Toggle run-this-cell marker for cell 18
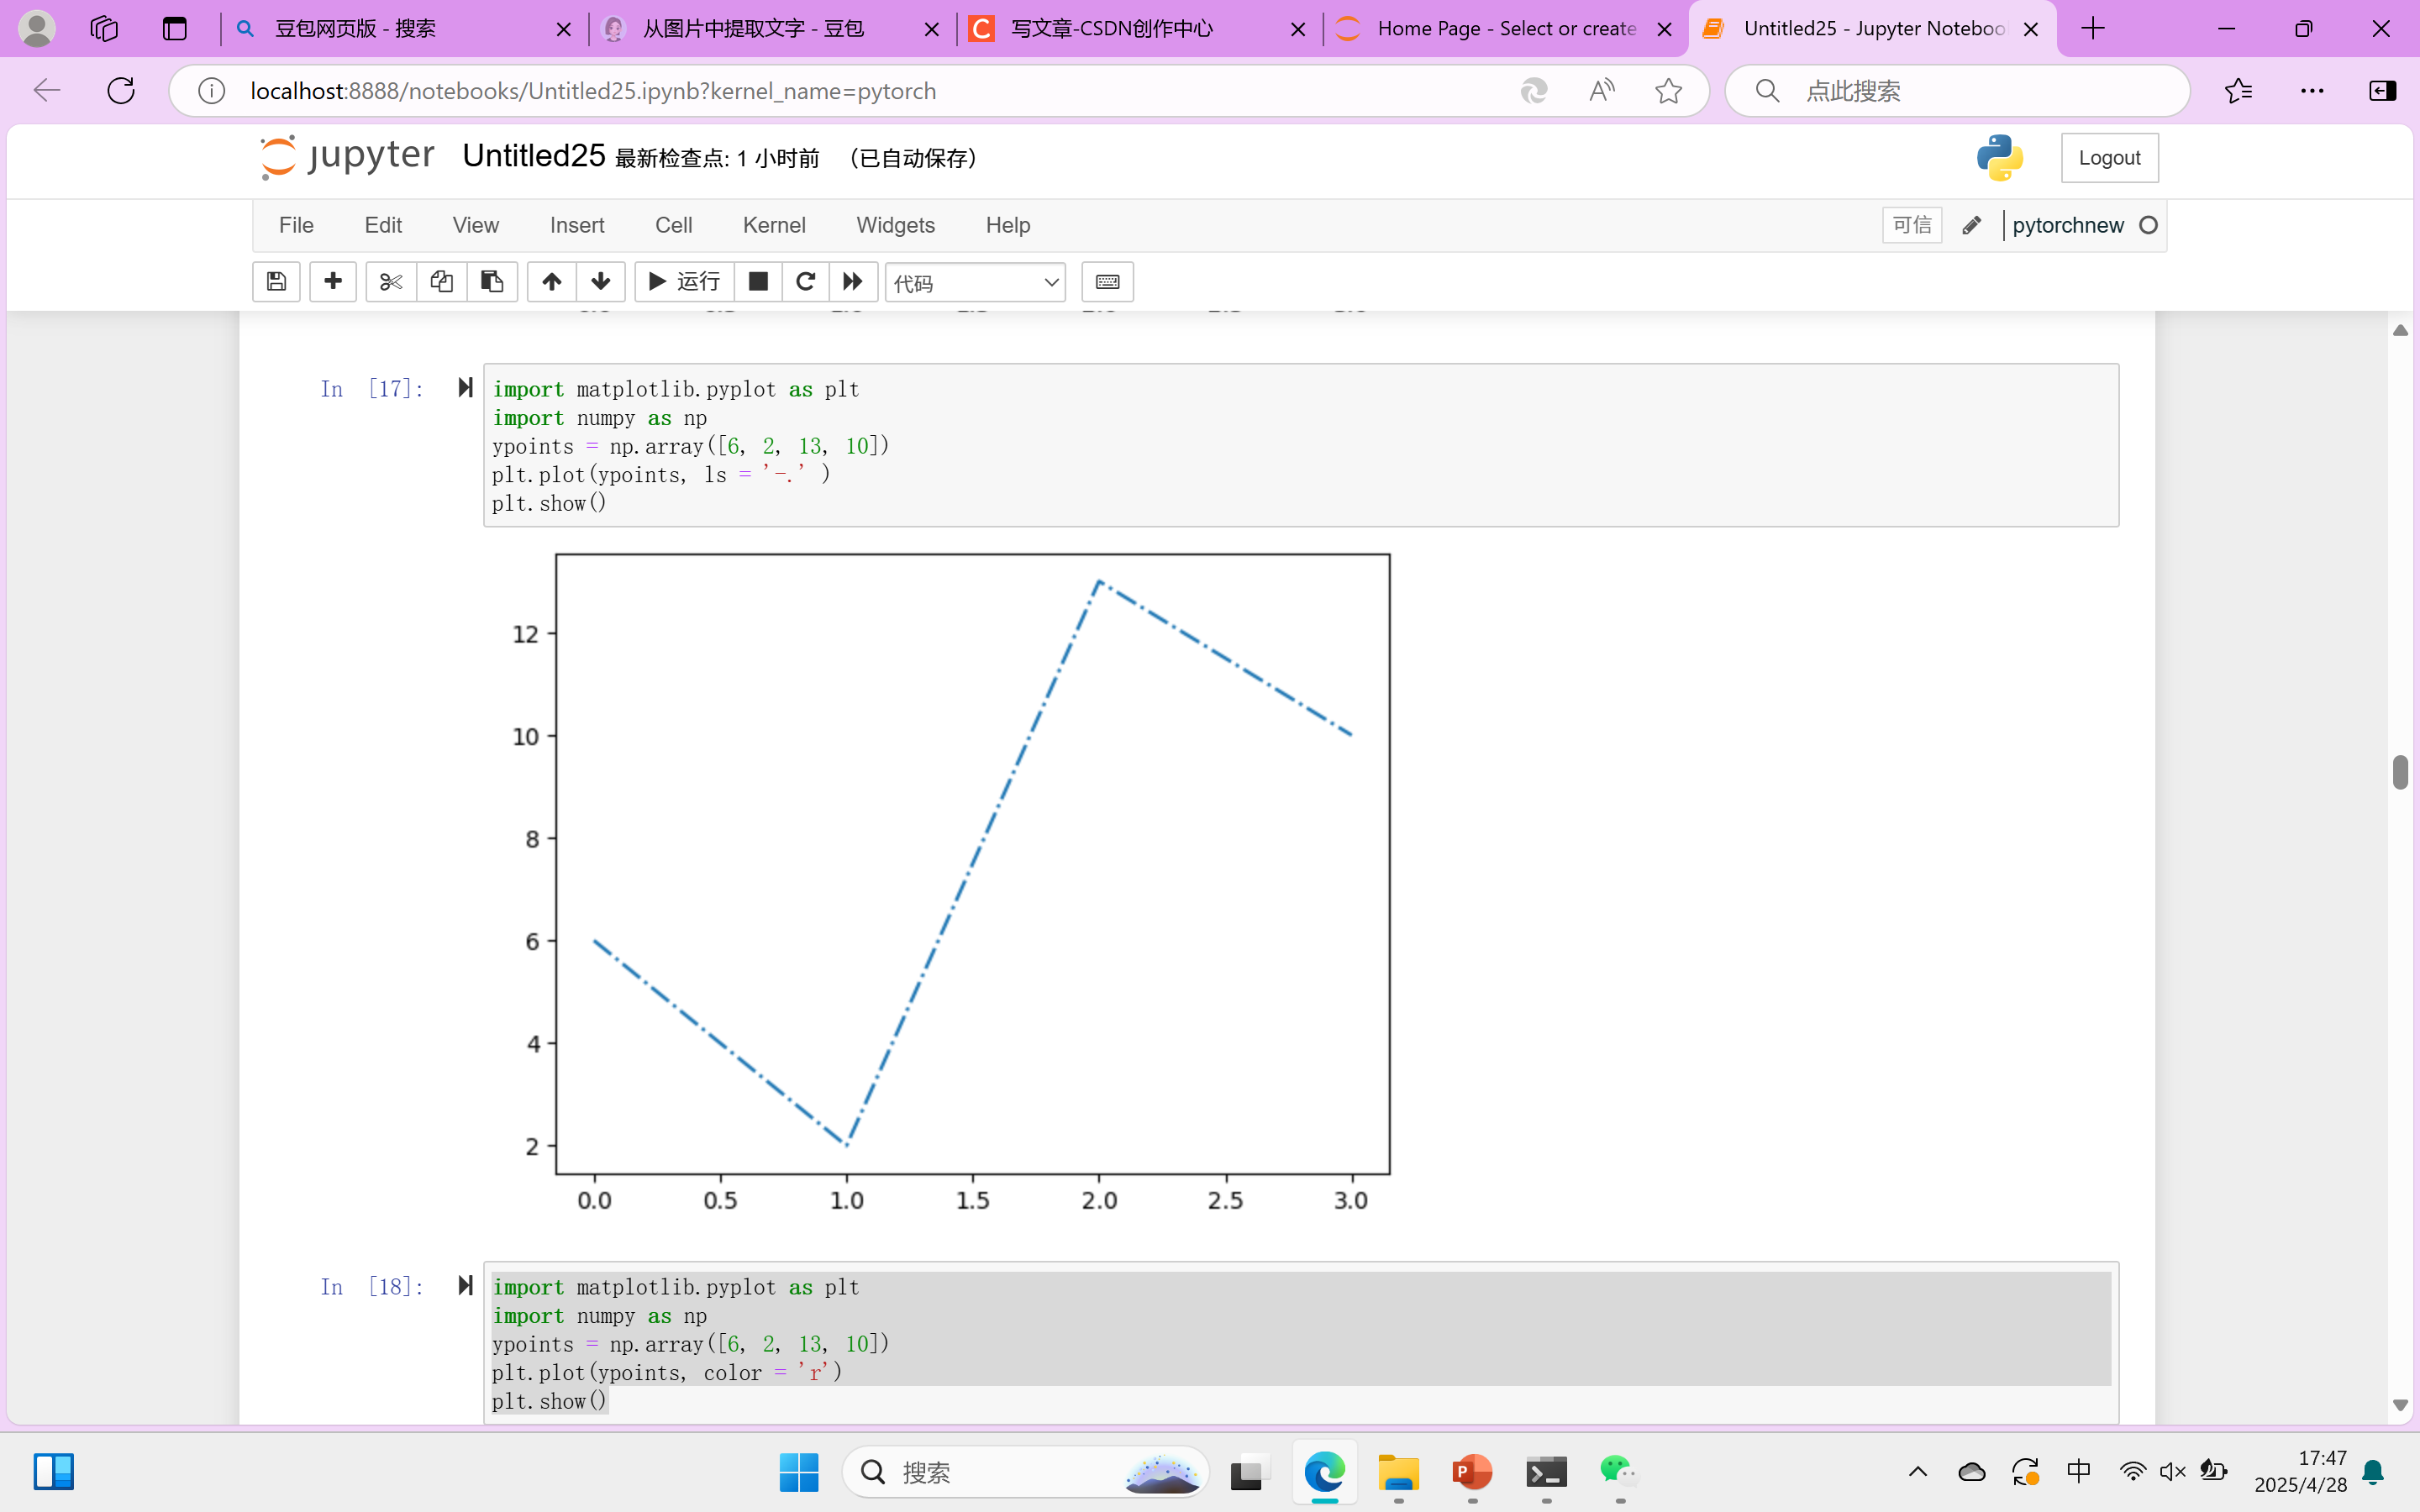This screenshot has height=1512, width=2420. pos(465,1285)
